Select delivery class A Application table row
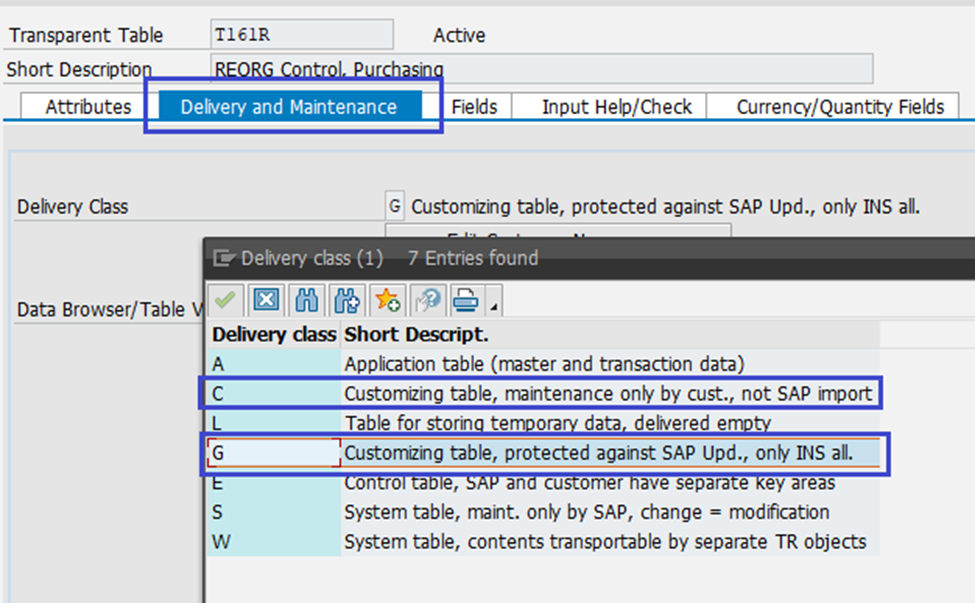 coord(544,365)
